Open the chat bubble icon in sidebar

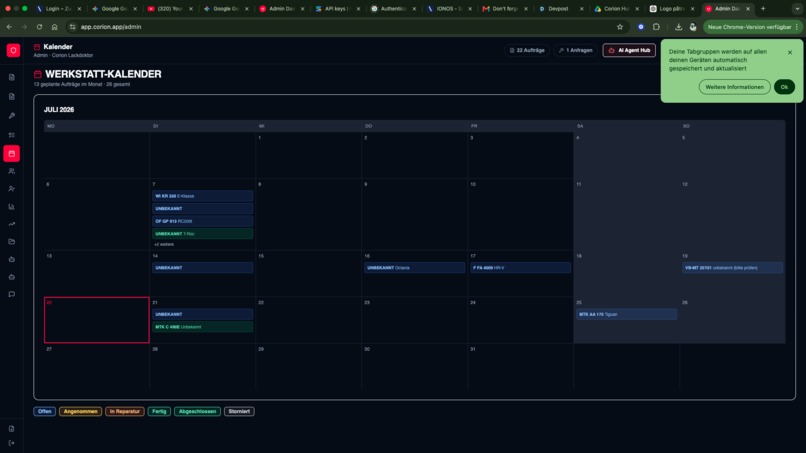[12, 295]
